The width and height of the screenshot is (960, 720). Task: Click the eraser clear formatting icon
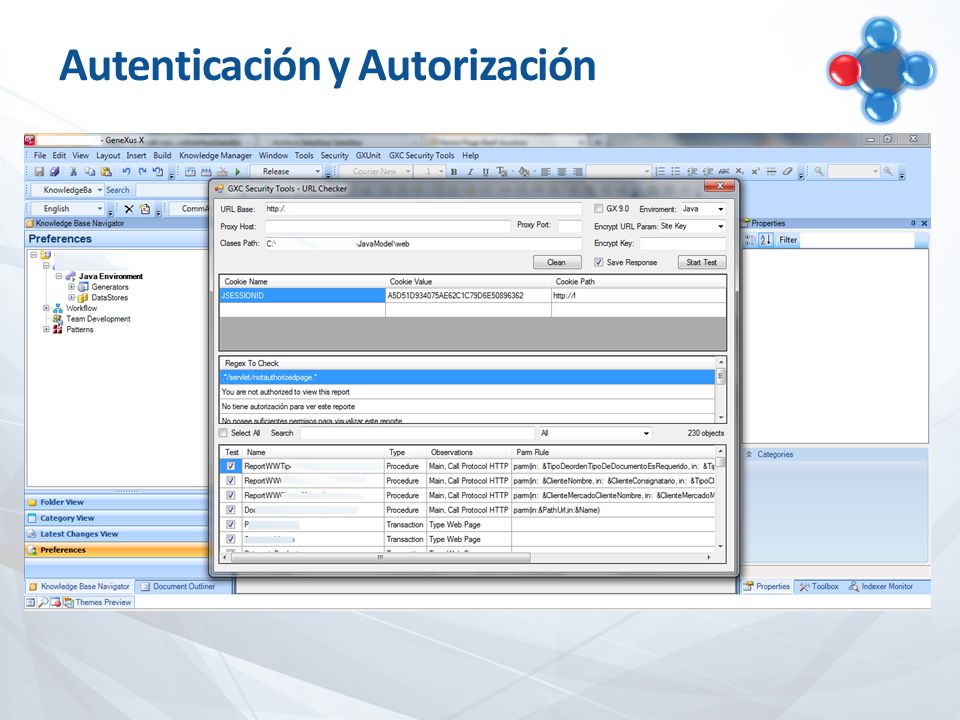point(787,172)
